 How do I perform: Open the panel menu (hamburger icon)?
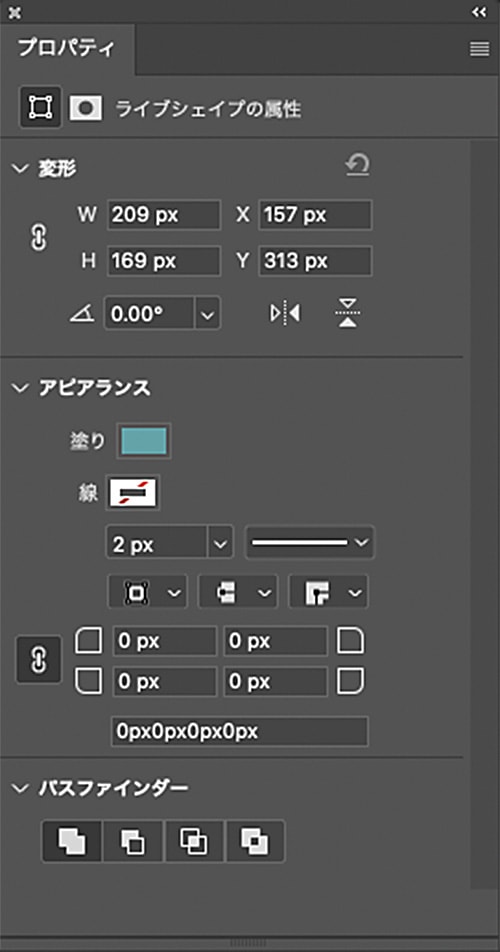pyautogui.click(x=479, y=50)
